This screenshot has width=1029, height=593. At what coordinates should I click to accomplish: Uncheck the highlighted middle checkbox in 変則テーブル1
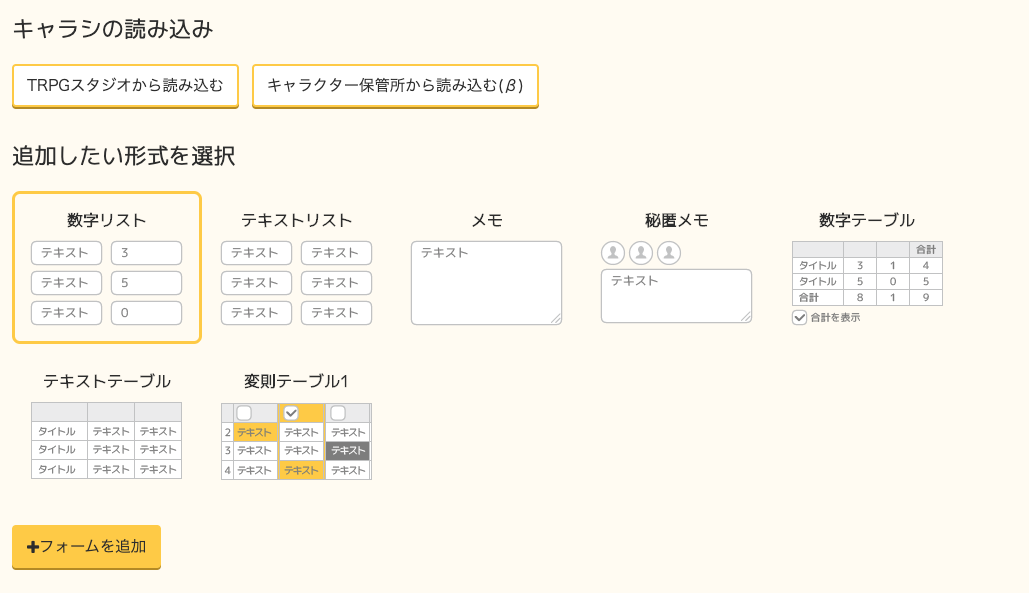[291, 413]
